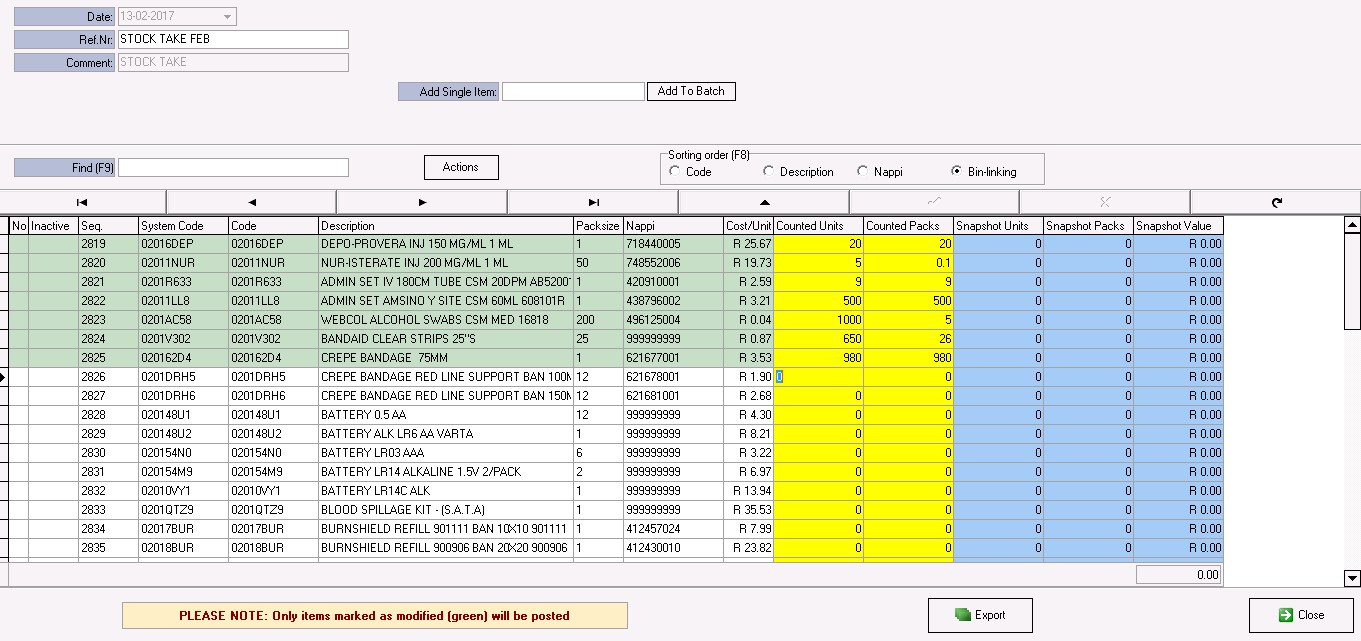Click the Description column header
The image size is (1361, 641).
click(446, 226)
